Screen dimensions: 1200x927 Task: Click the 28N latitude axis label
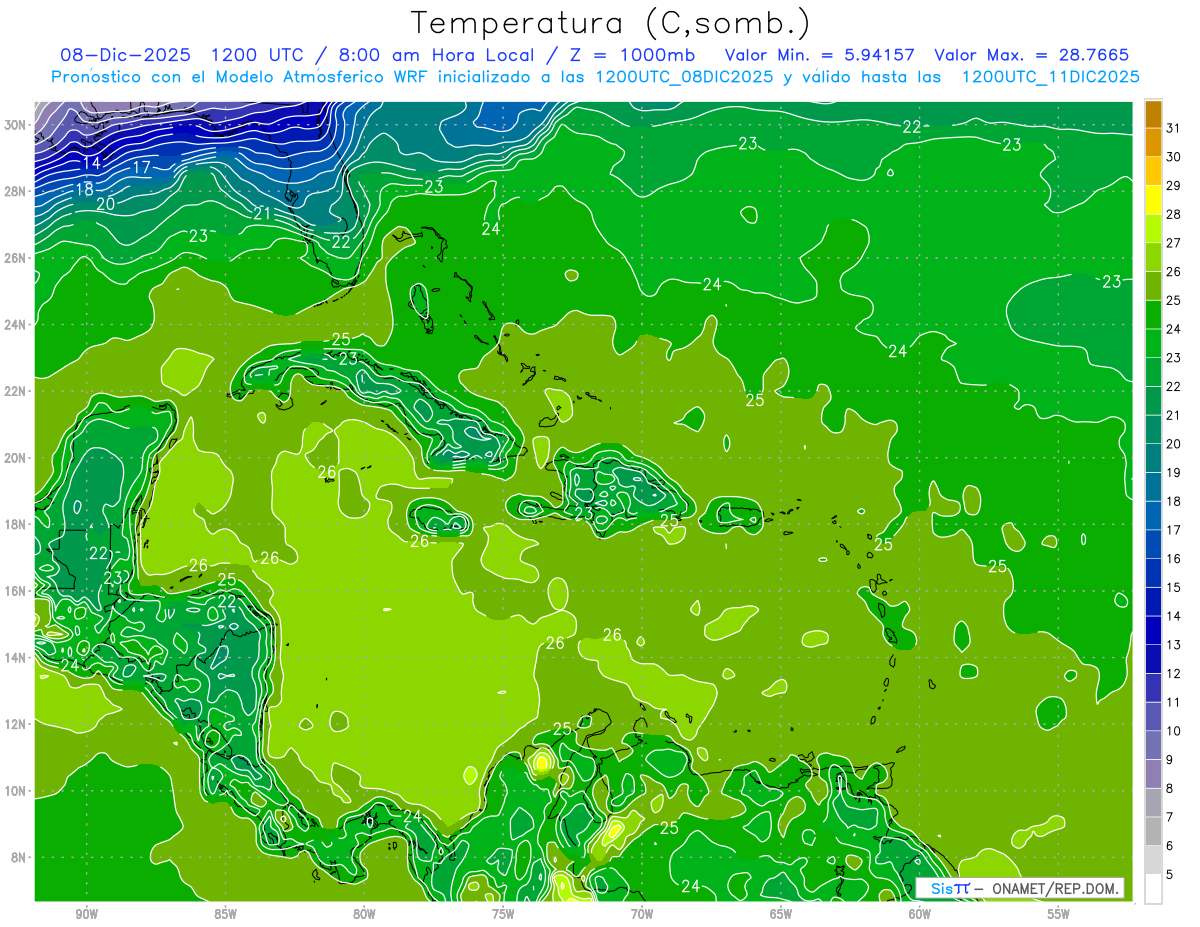[15, 191]
